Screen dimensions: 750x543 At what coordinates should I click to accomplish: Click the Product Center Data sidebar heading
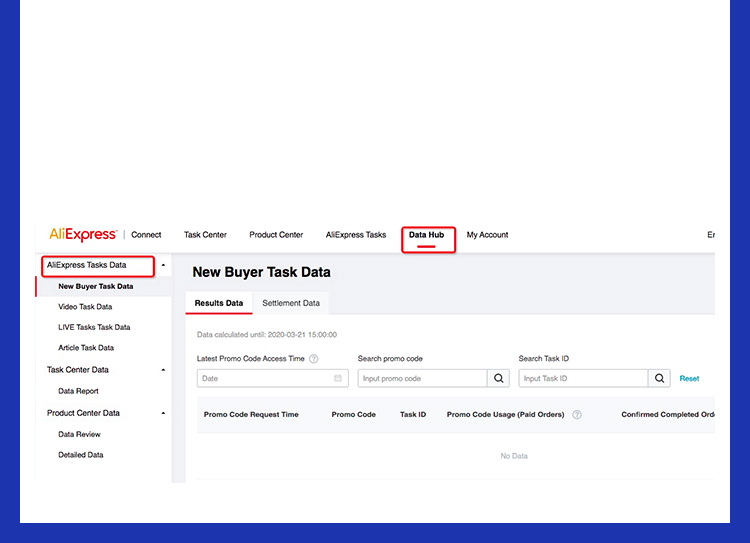(83, 413)
